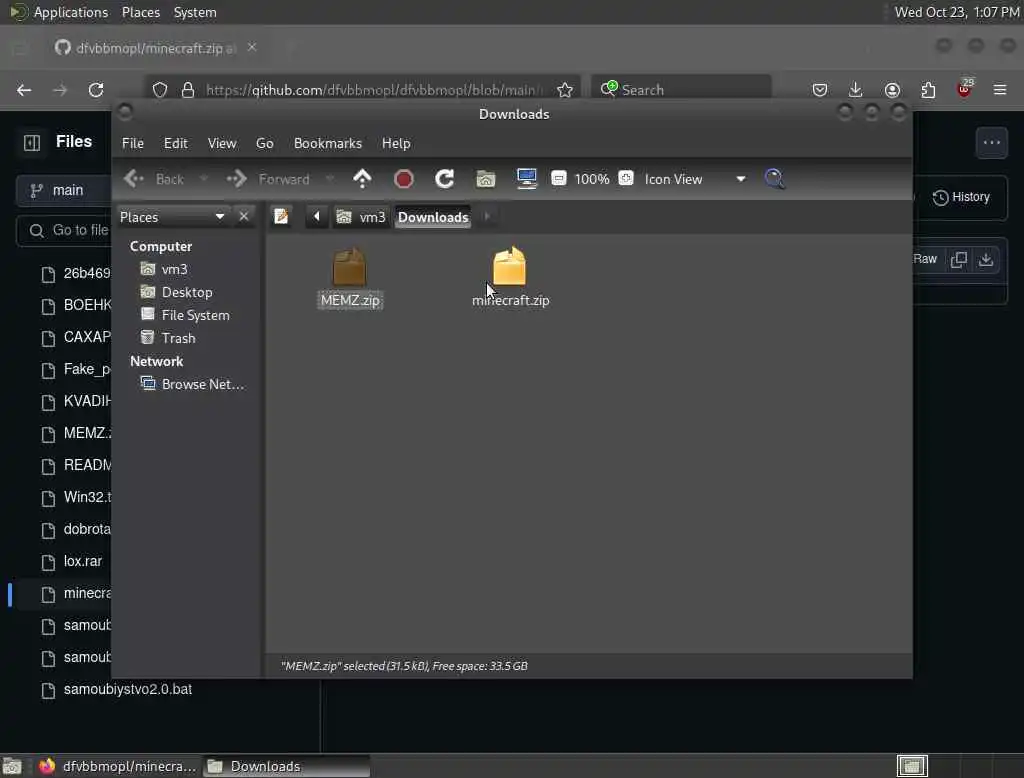
Task: Click the Firefox Search field
Action: pos(681,89)
